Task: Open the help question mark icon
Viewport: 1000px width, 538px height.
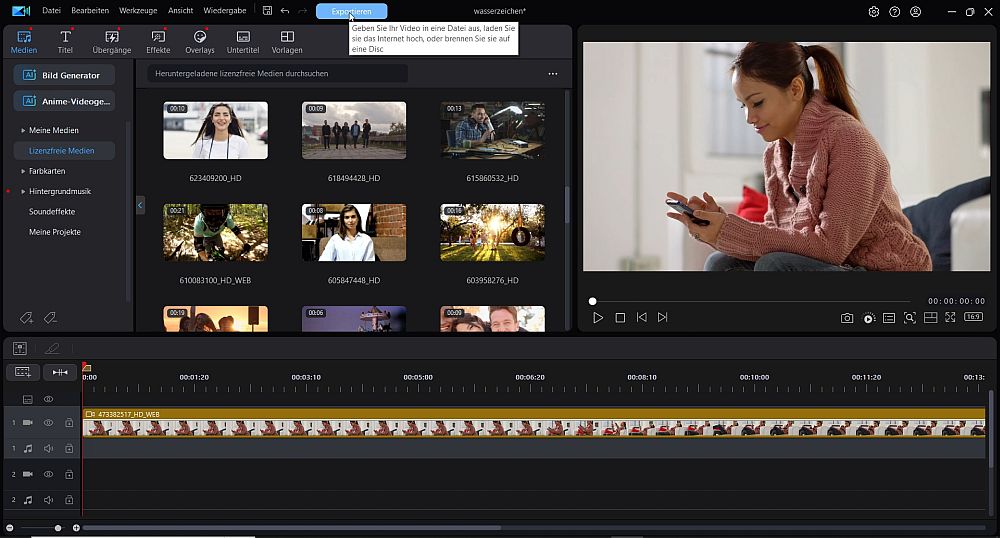Action: coord(895,11)
